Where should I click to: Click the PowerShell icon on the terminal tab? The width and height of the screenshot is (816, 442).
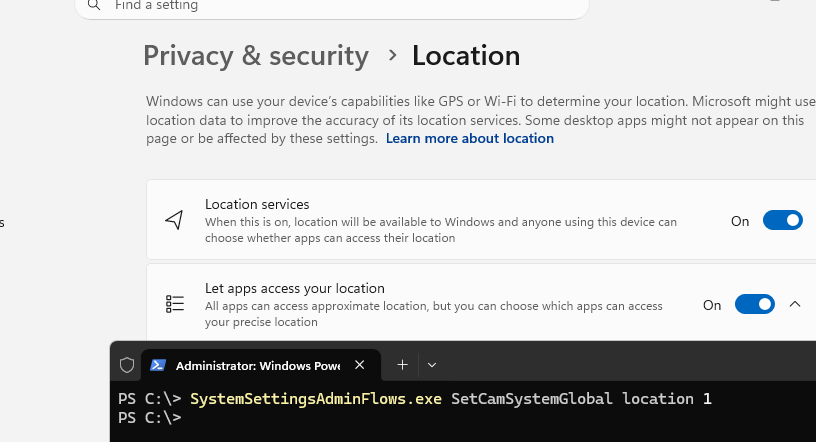click(158, 365)
